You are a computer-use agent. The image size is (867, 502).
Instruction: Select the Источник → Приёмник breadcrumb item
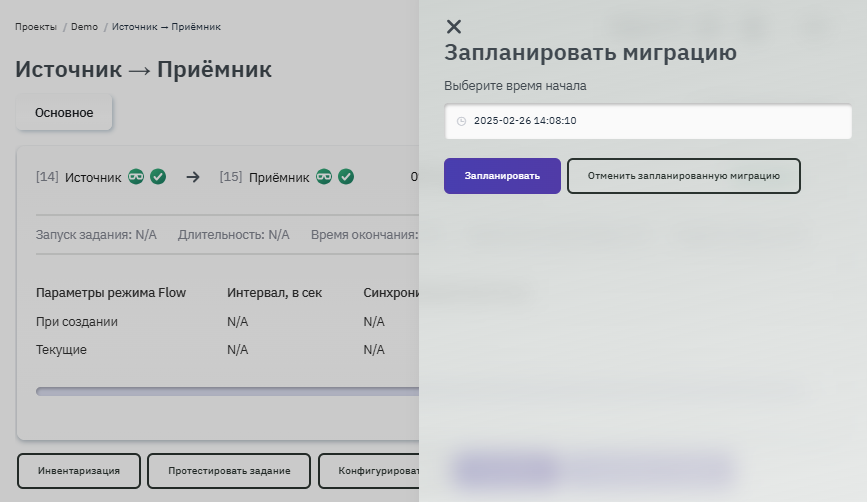pyautogui.click(x=166, y=27)
